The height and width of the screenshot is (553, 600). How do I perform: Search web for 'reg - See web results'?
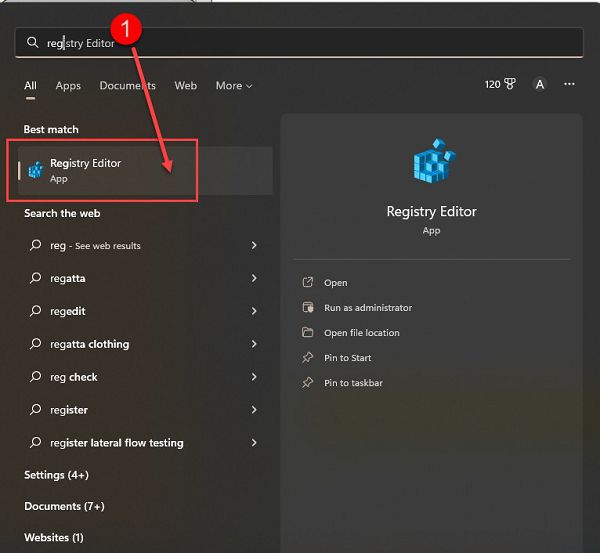pos(95,245)
